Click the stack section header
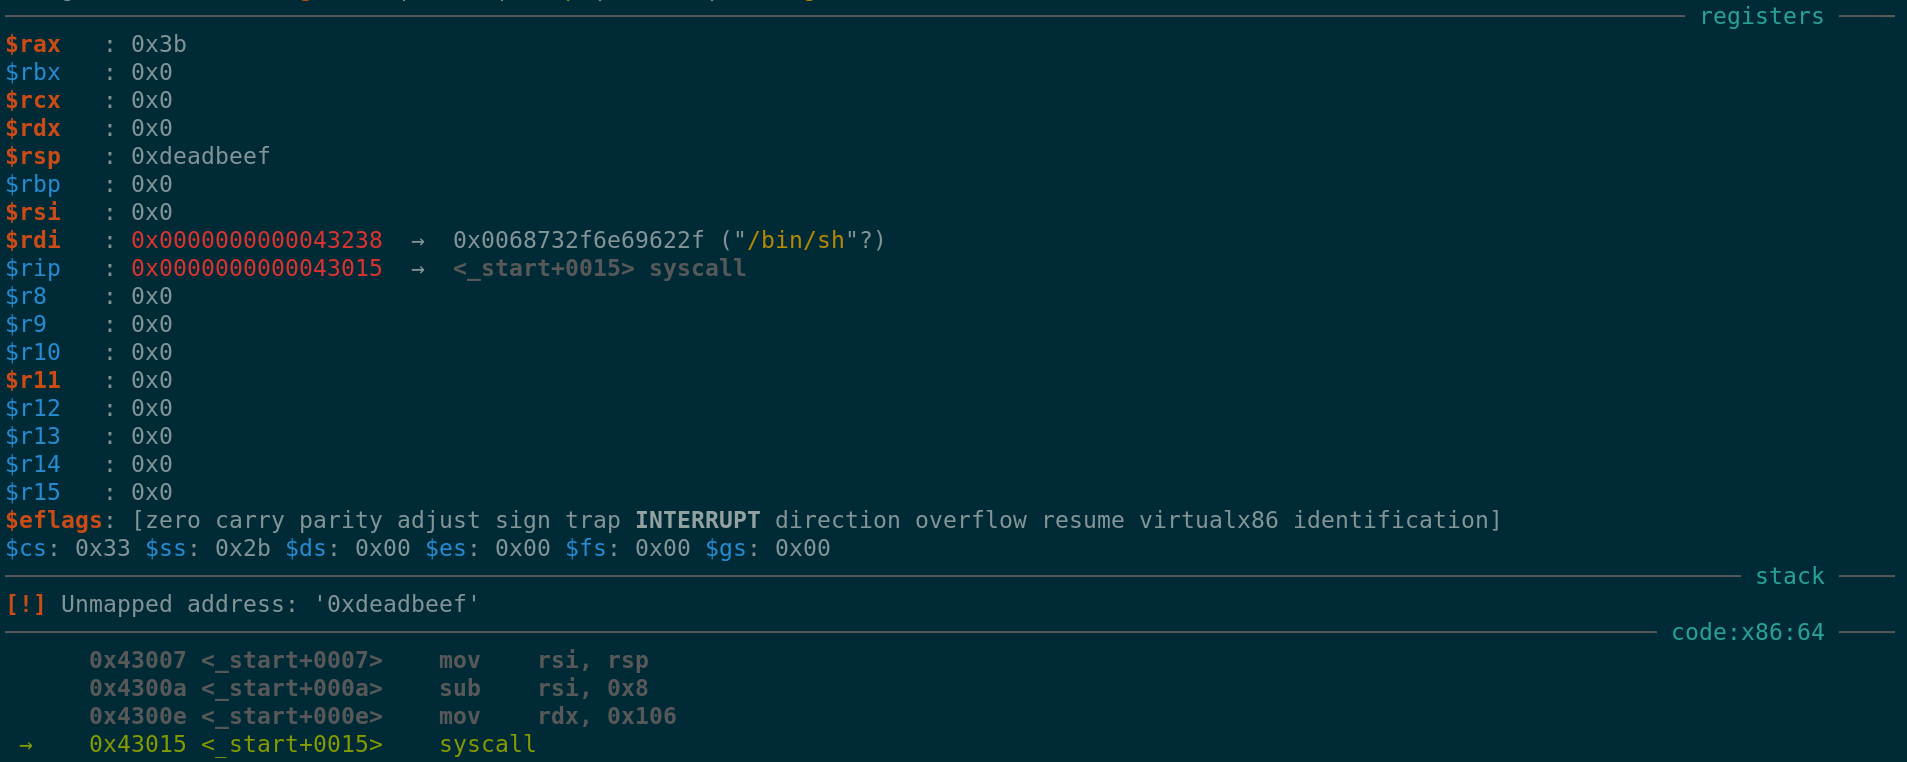Image resolution: width=1907 pixels, height=762 pixels. coord(1789,577)
